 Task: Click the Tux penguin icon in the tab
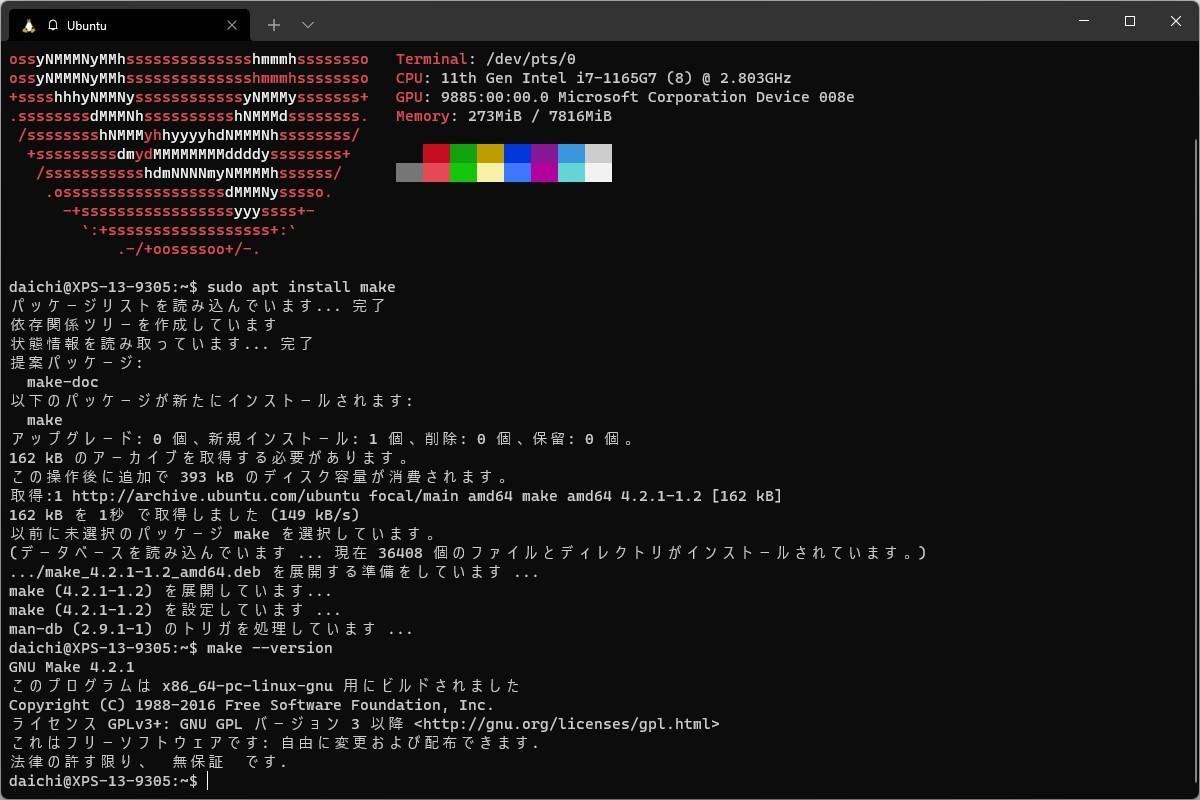[x=29, y=25]
